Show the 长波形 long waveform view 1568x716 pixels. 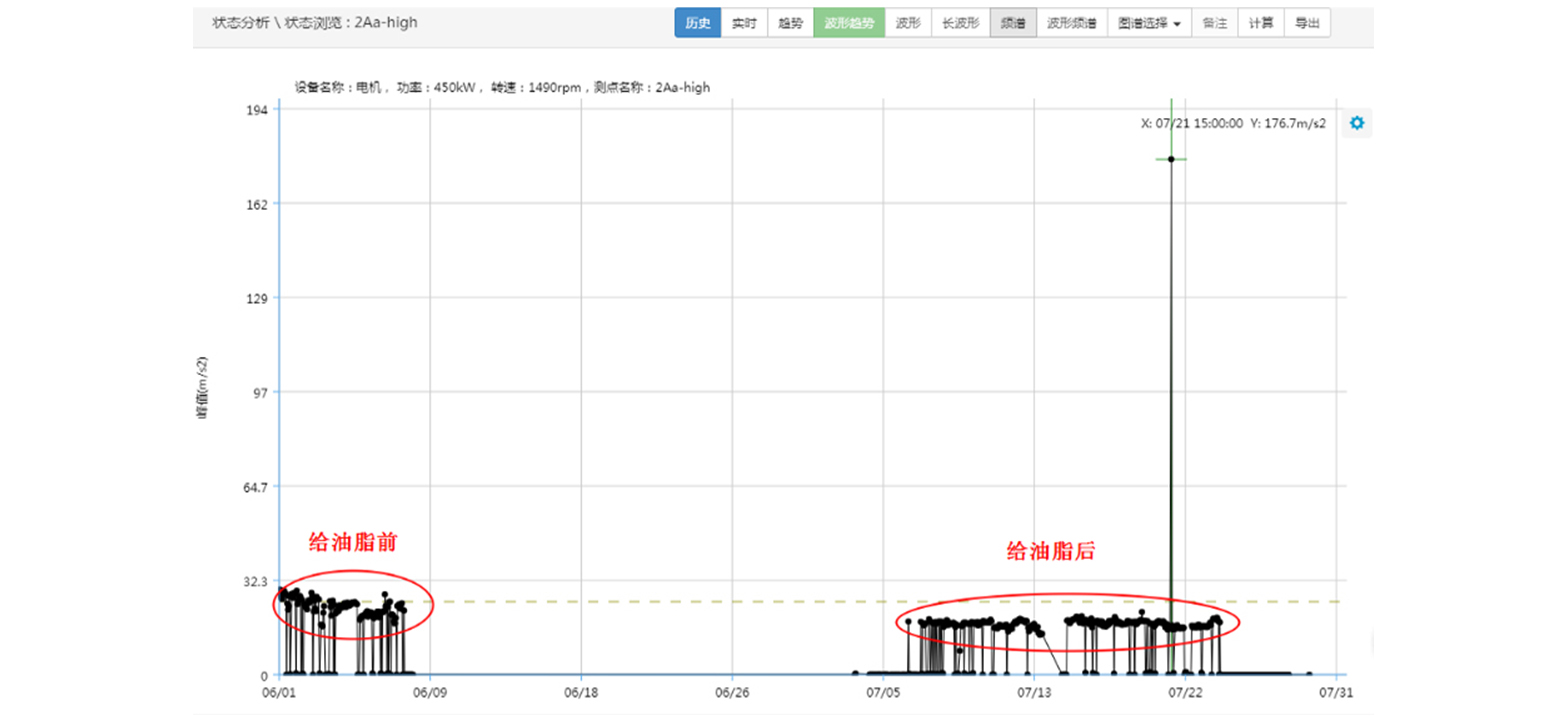tap(960, 23)
